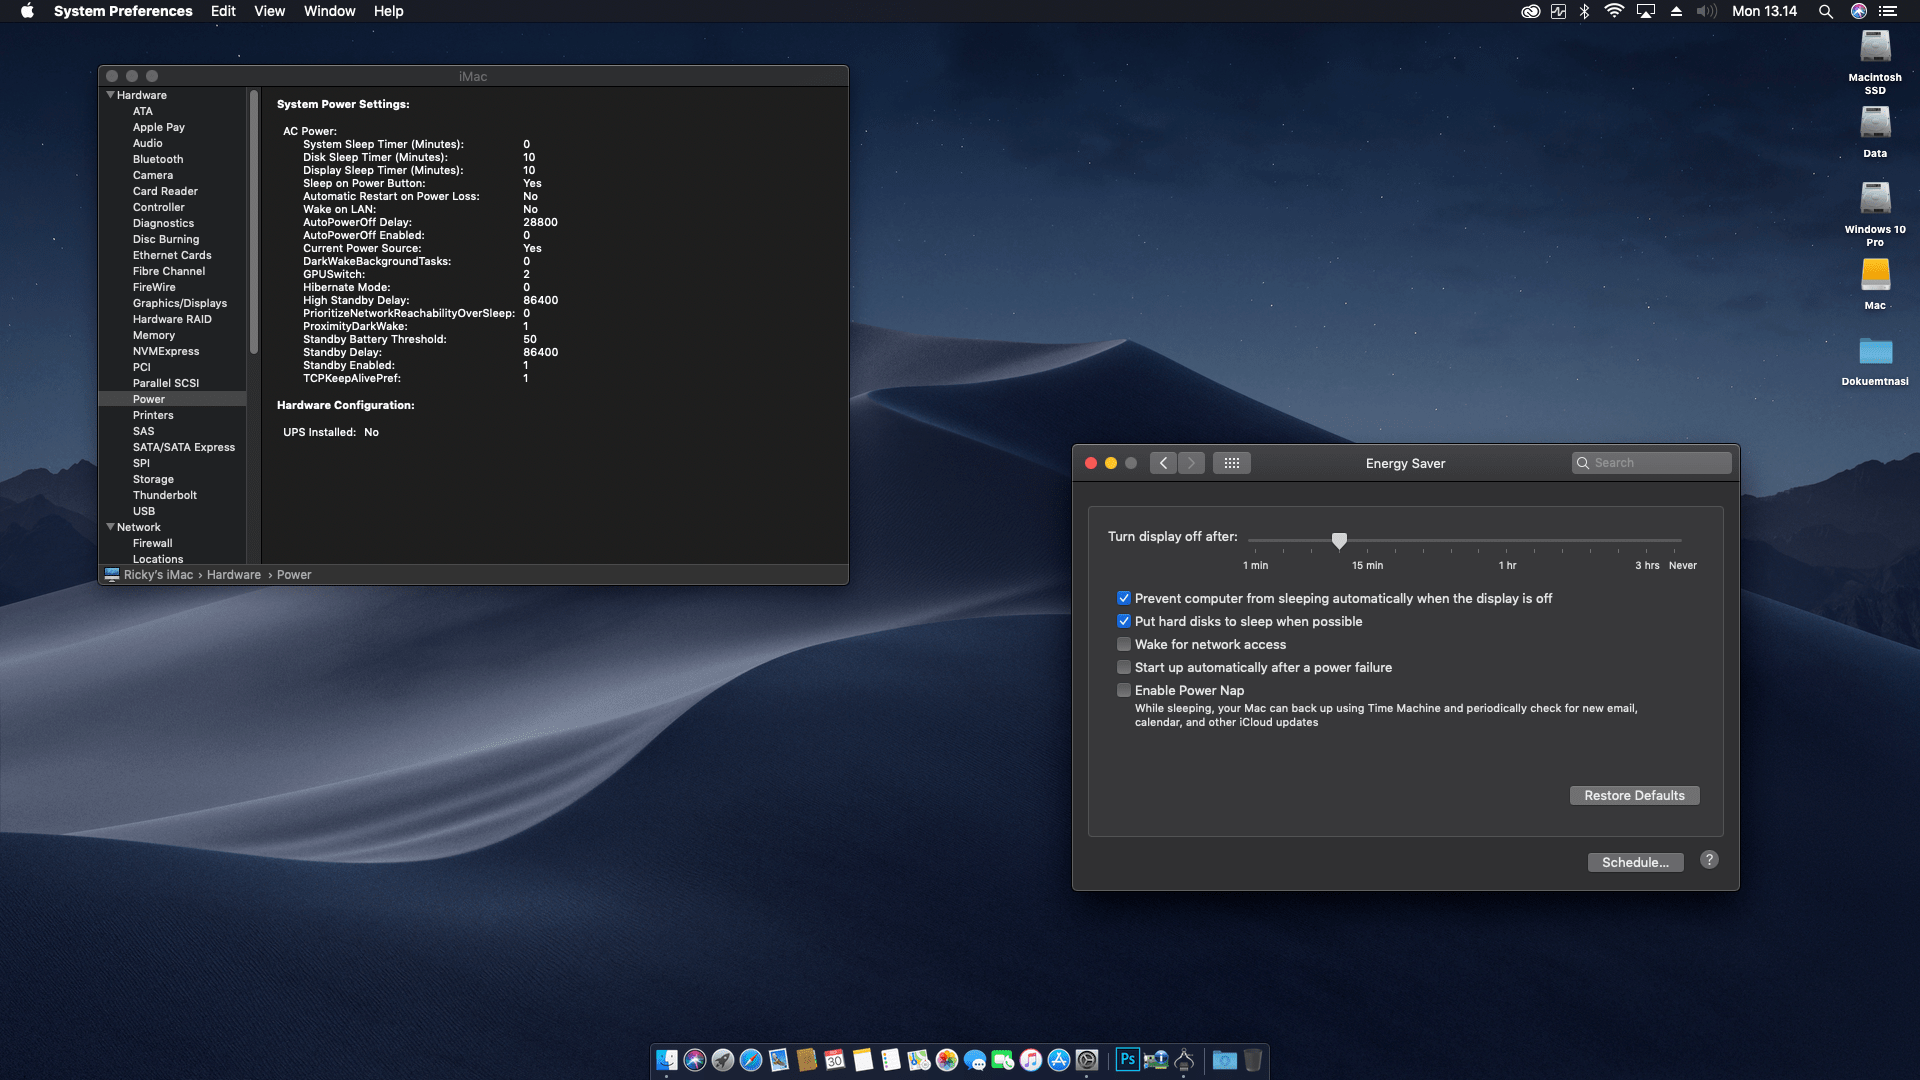Click the Creative Cloud menu bar icon
This screenshot has width=1920, height=1080.
(1531, 11)
